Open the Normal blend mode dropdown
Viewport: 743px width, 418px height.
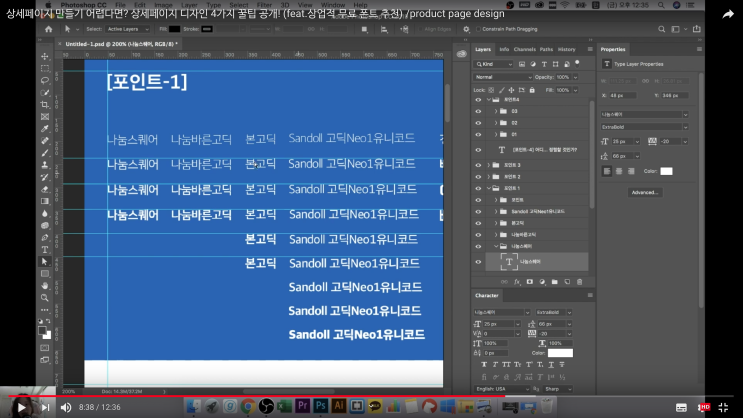502,77
